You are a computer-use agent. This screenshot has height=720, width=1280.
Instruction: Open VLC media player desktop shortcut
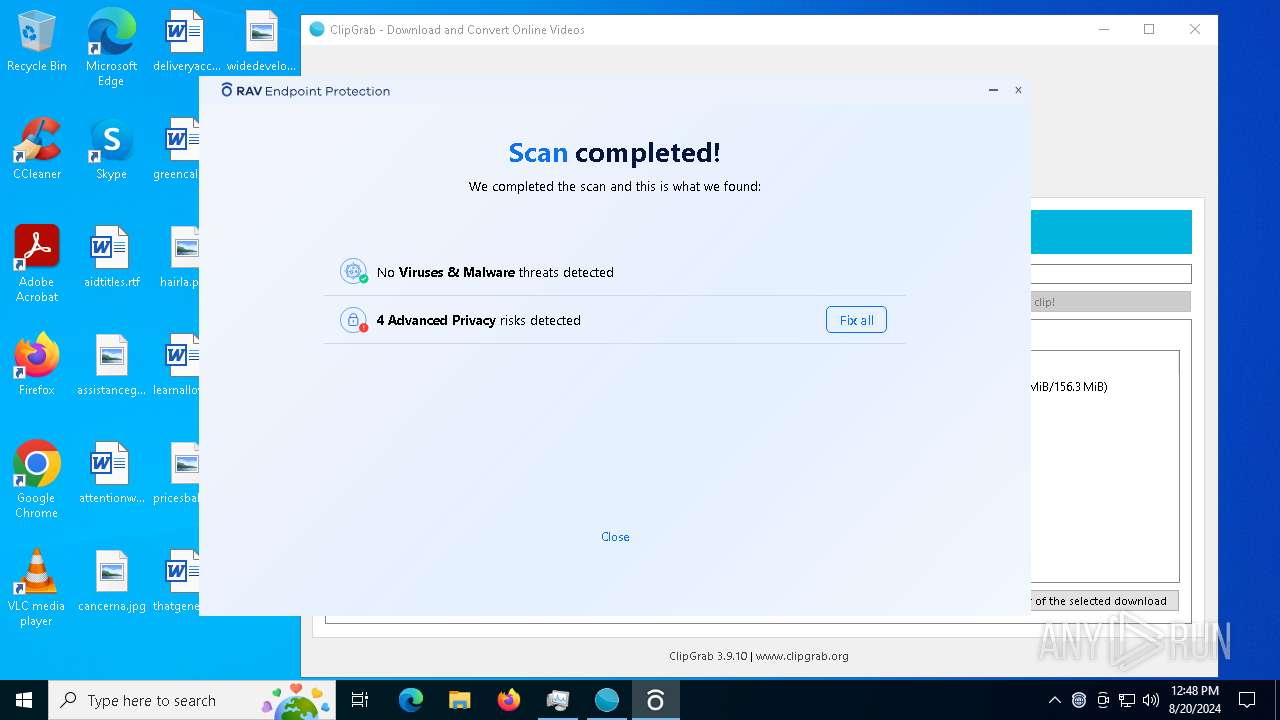point(37,587)
